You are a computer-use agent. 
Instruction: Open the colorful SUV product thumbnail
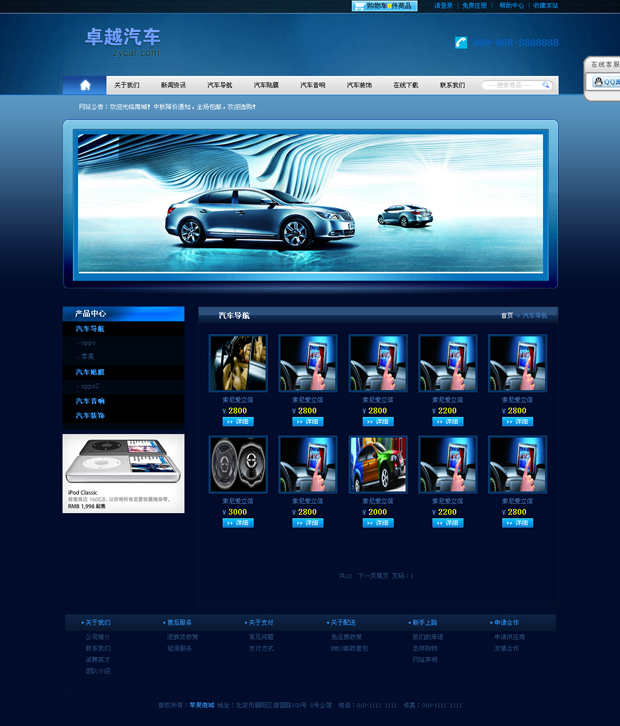377,464
